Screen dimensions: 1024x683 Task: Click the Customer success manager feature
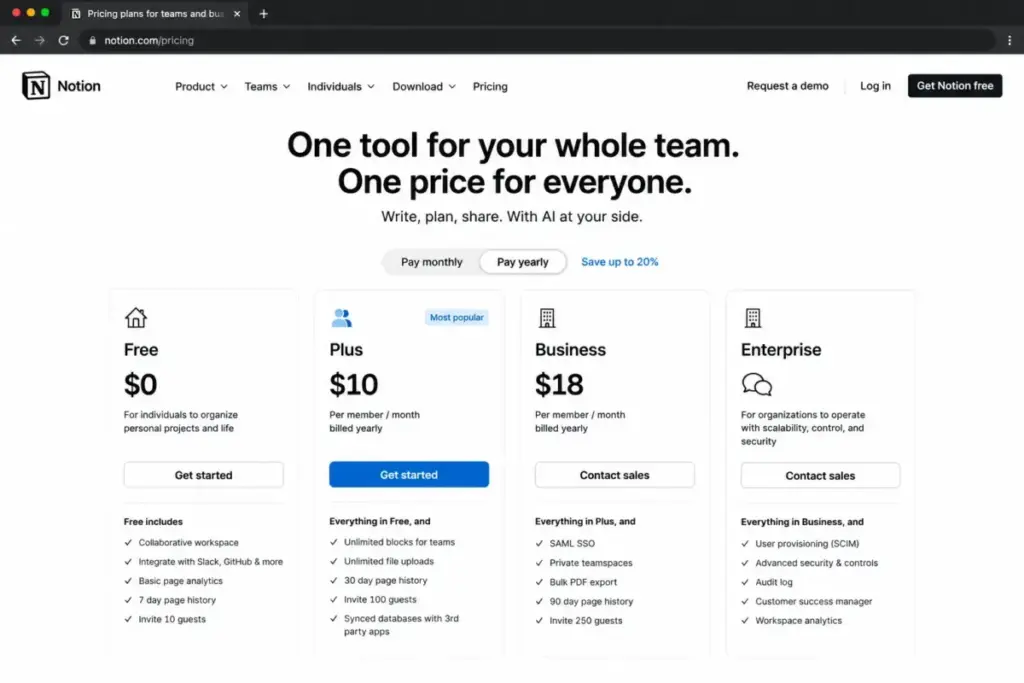coord(813,601)
